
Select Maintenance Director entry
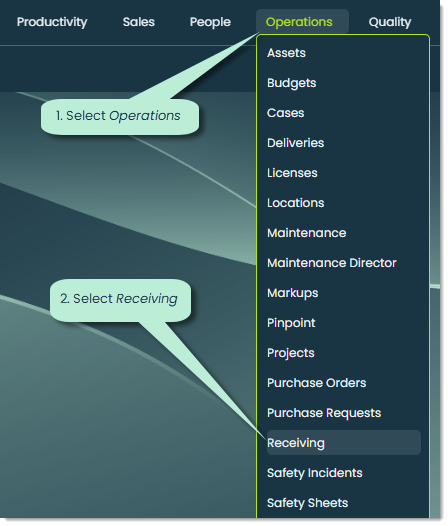332,263
